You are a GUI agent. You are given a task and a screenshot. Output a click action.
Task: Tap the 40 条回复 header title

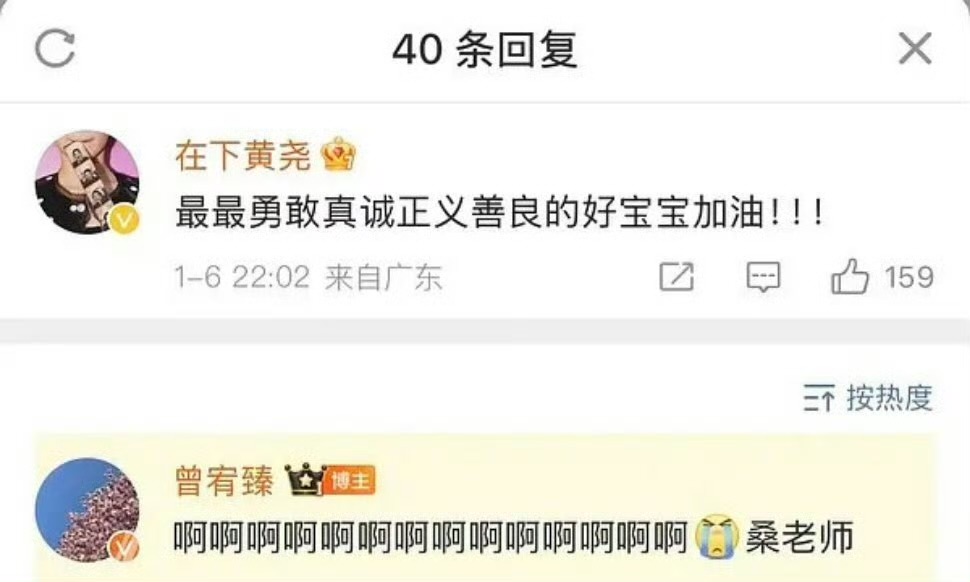[485, 49]
